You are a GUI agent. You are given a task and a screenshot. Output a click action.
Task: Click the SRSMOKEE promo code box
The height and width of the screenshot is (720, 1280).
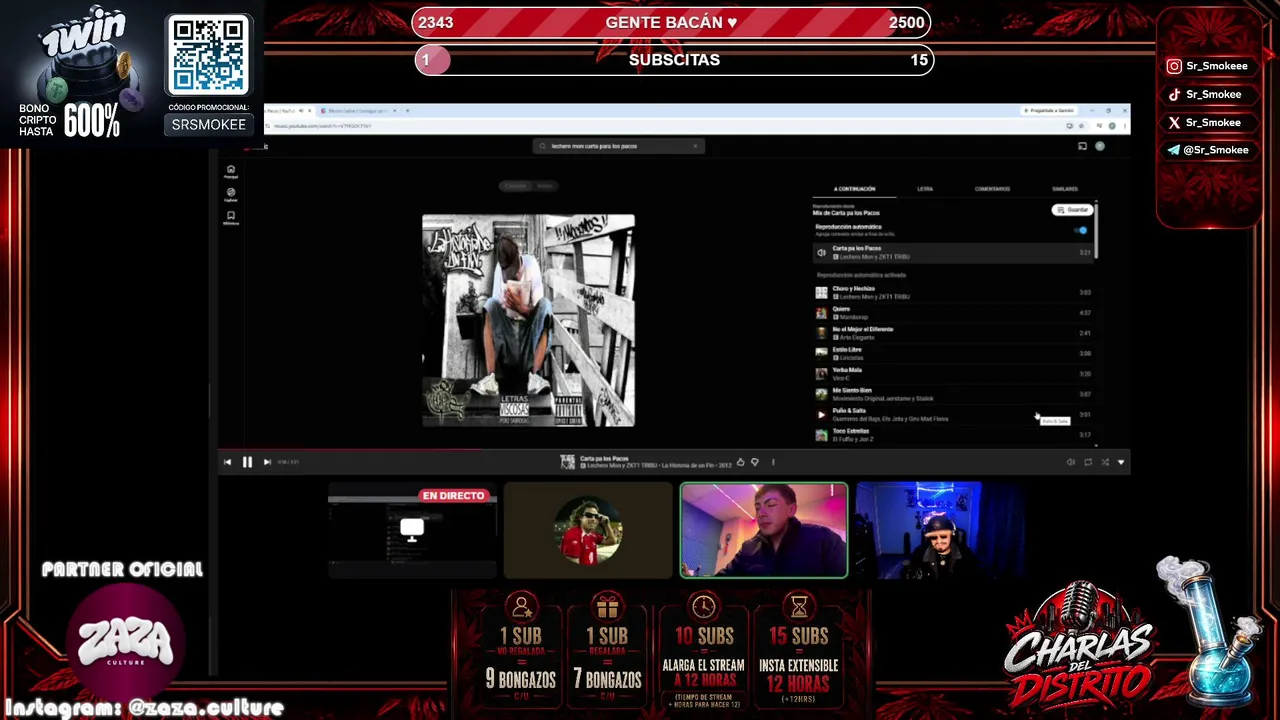[x=209, y=124]
